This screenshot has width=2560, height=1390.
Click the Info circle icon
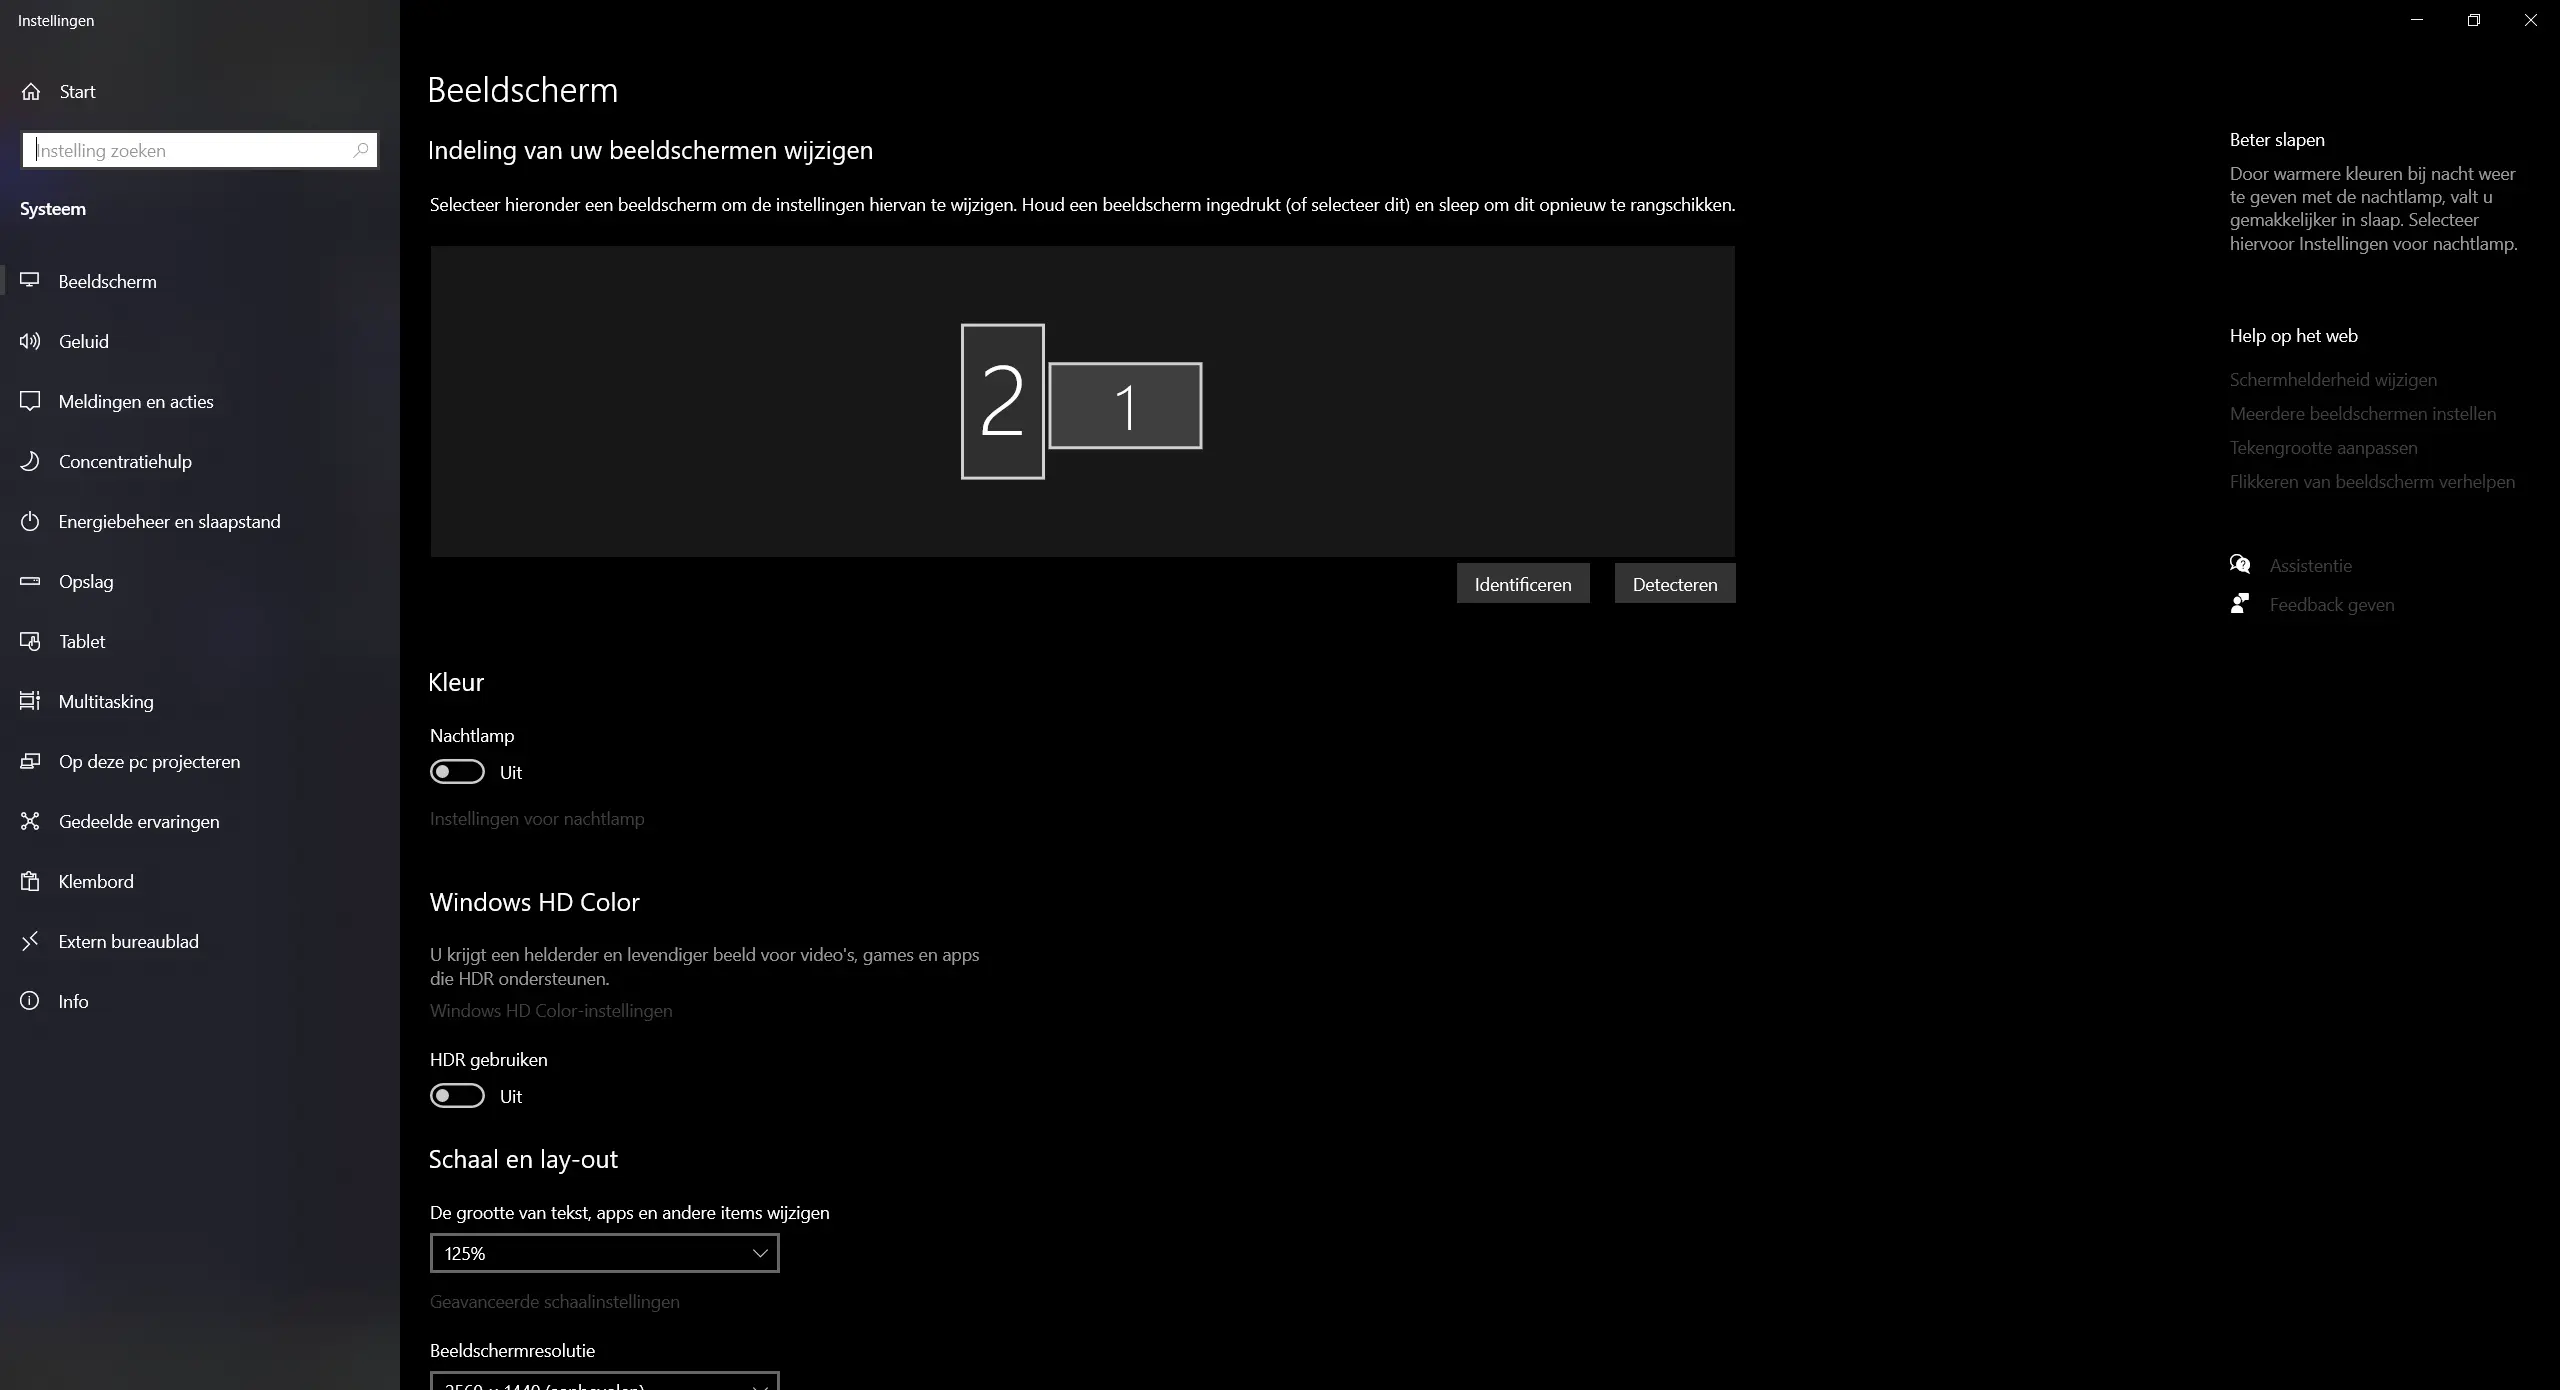click(30, 1001)
